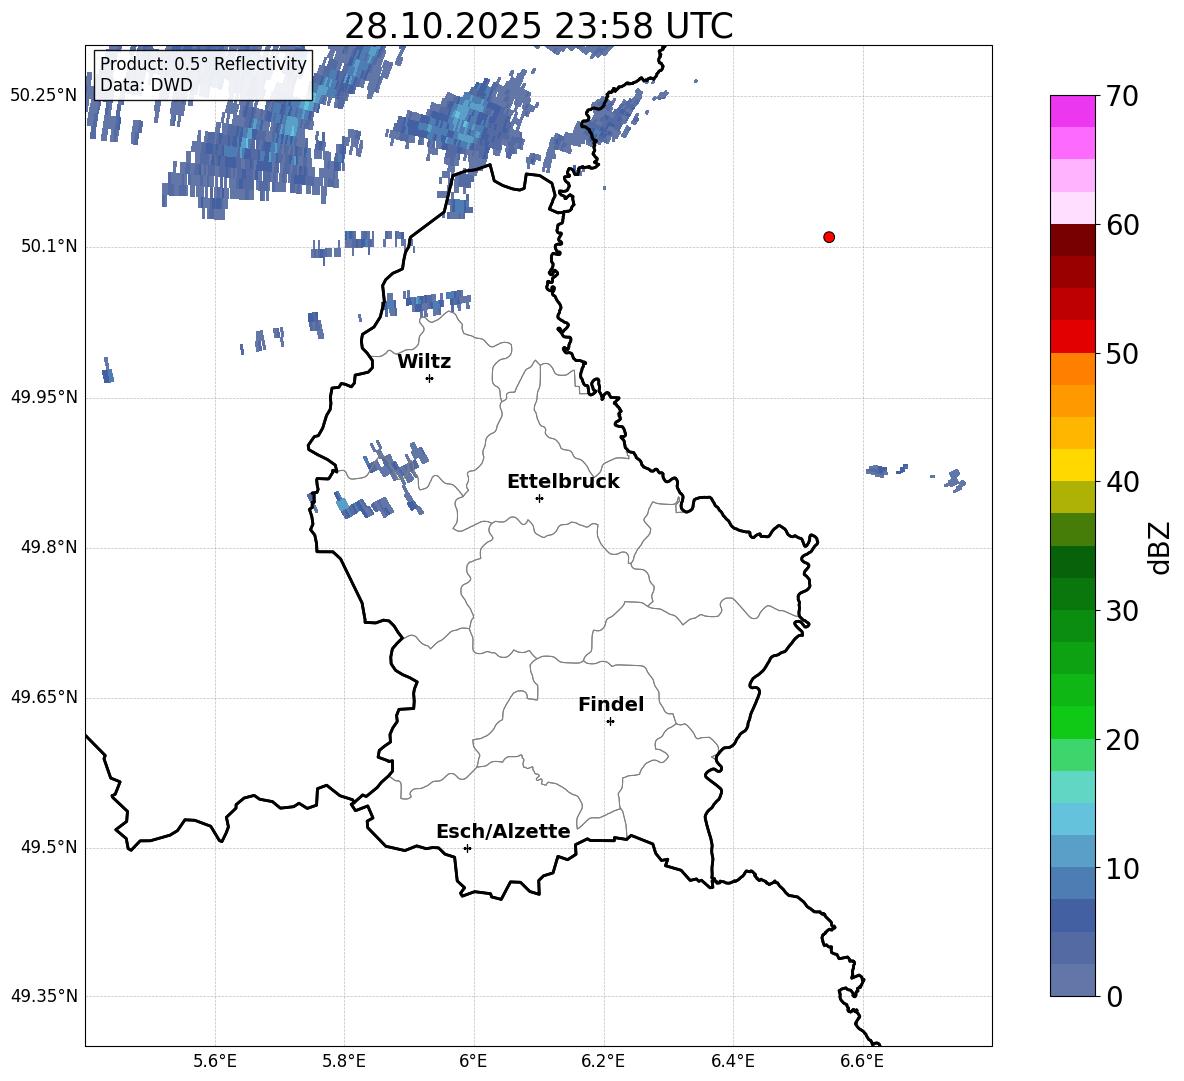Click the Wiltz station cross marker
This screenshot has width=1184, height=1081.
430,378
